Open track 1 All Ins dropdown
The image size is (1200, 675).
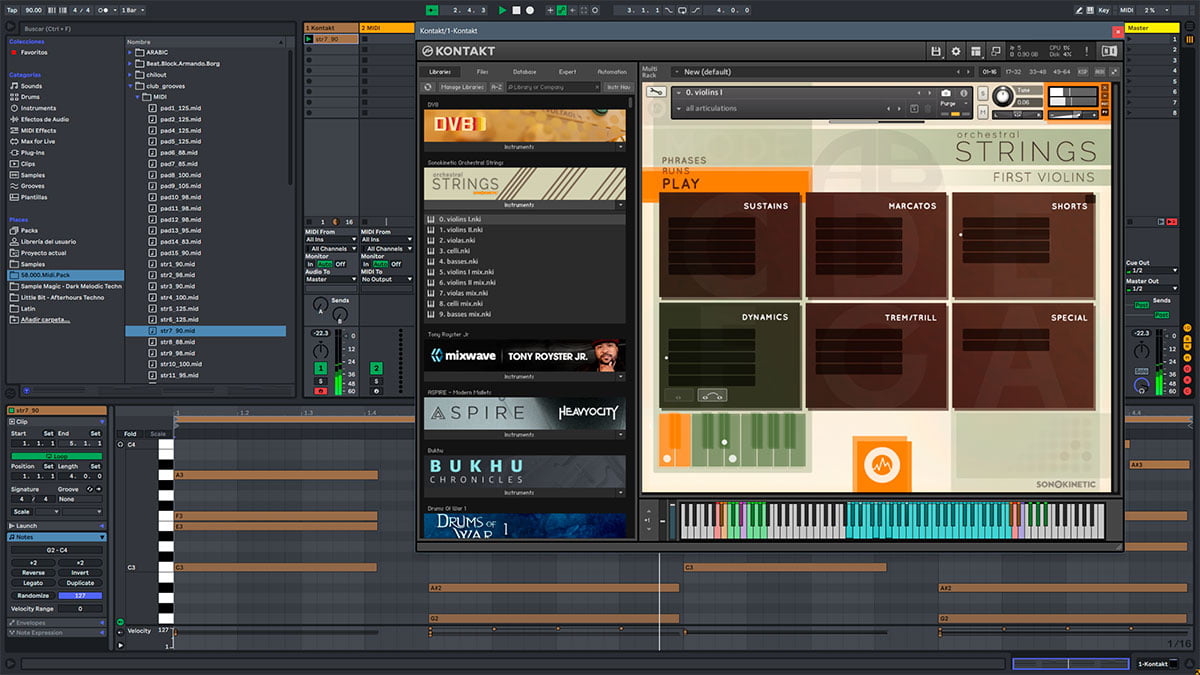pyautogui.click(x=331, y=240)
